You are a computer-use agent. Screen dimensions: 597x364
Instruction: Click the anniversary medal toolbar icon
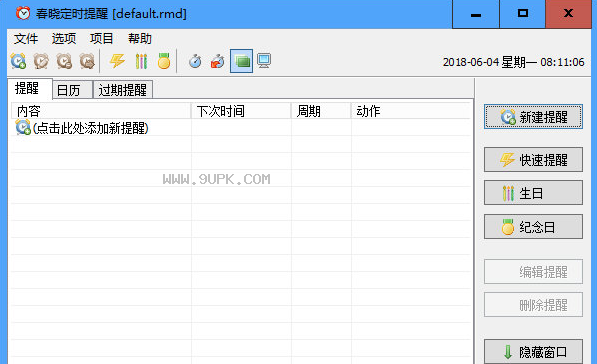click(x=164, y=61)
